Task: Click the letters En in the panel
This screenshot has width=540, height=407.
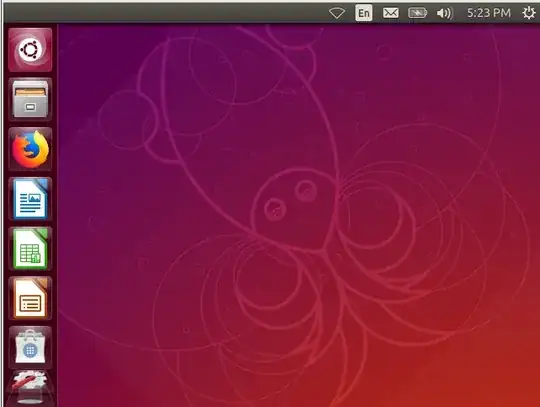Action: [x=364, y=13]
